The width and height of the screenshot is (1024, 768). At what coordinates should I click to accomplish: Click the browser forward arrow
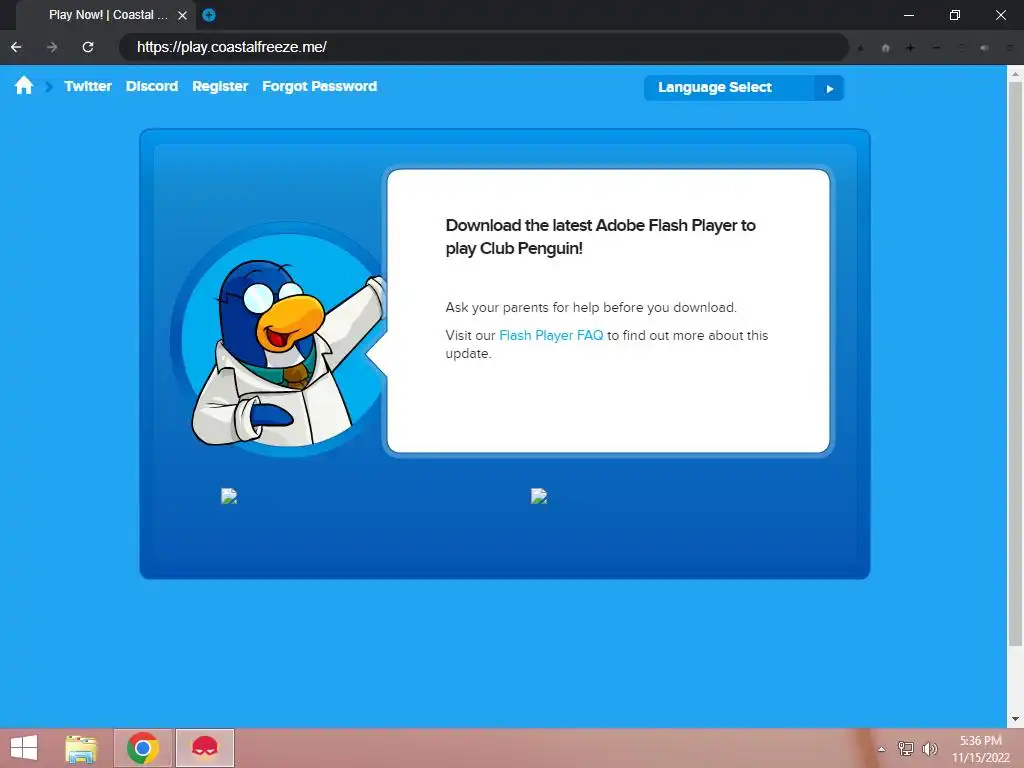tap(52, 47)
